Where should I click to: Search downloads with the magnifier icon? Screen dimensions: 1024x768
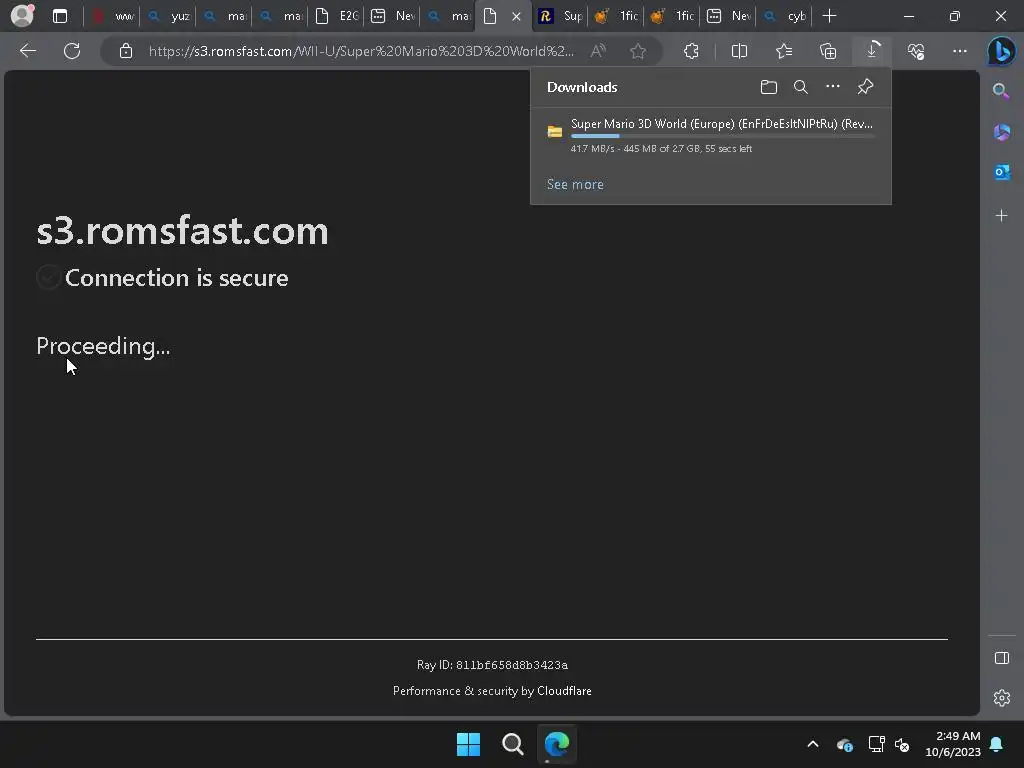click(x=801, y=87)
